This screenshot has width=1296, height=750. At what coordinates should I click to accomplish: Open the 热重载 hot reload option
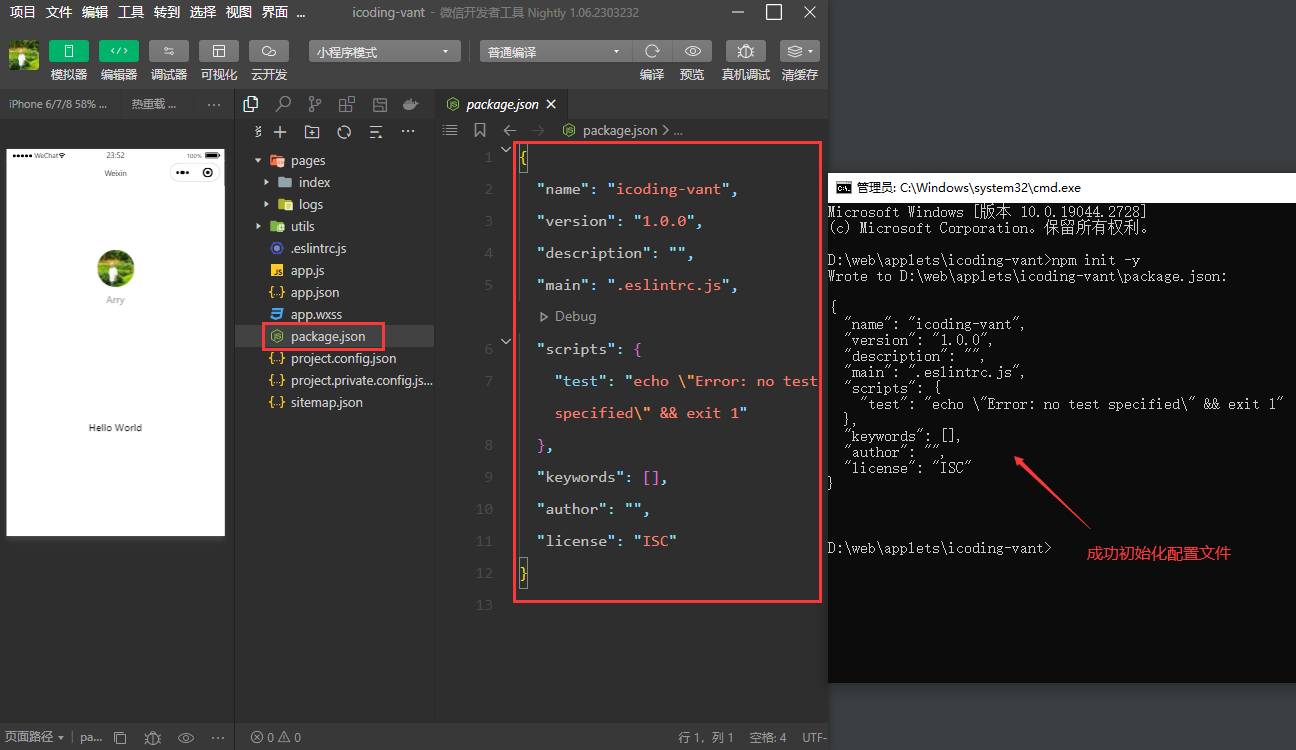155,104
